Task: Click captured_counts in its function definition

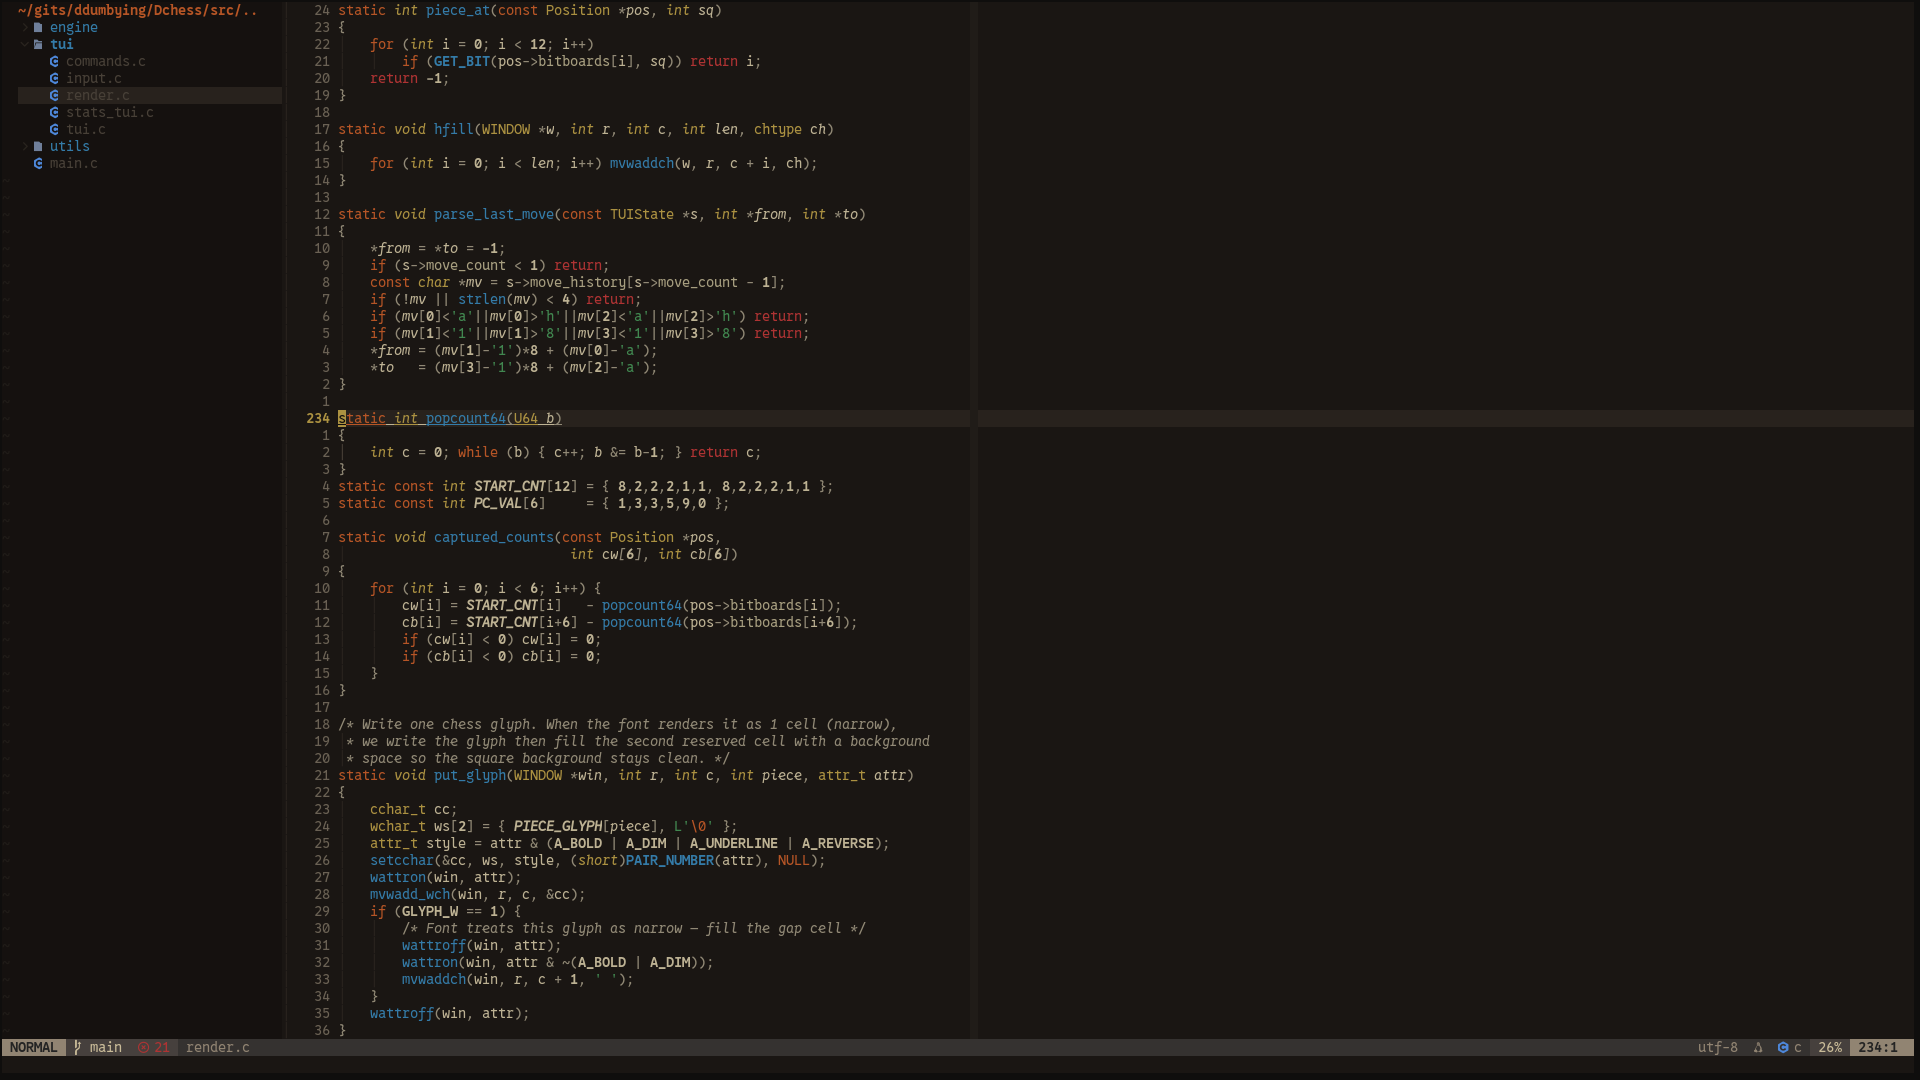Action: [494, 538]
